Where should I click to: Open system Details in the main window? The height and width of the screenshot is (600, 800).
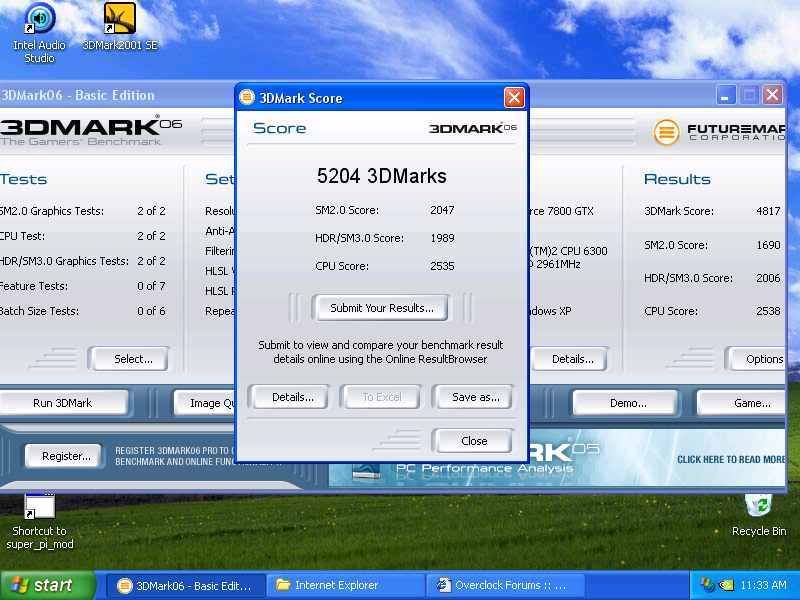coord(571,359)
